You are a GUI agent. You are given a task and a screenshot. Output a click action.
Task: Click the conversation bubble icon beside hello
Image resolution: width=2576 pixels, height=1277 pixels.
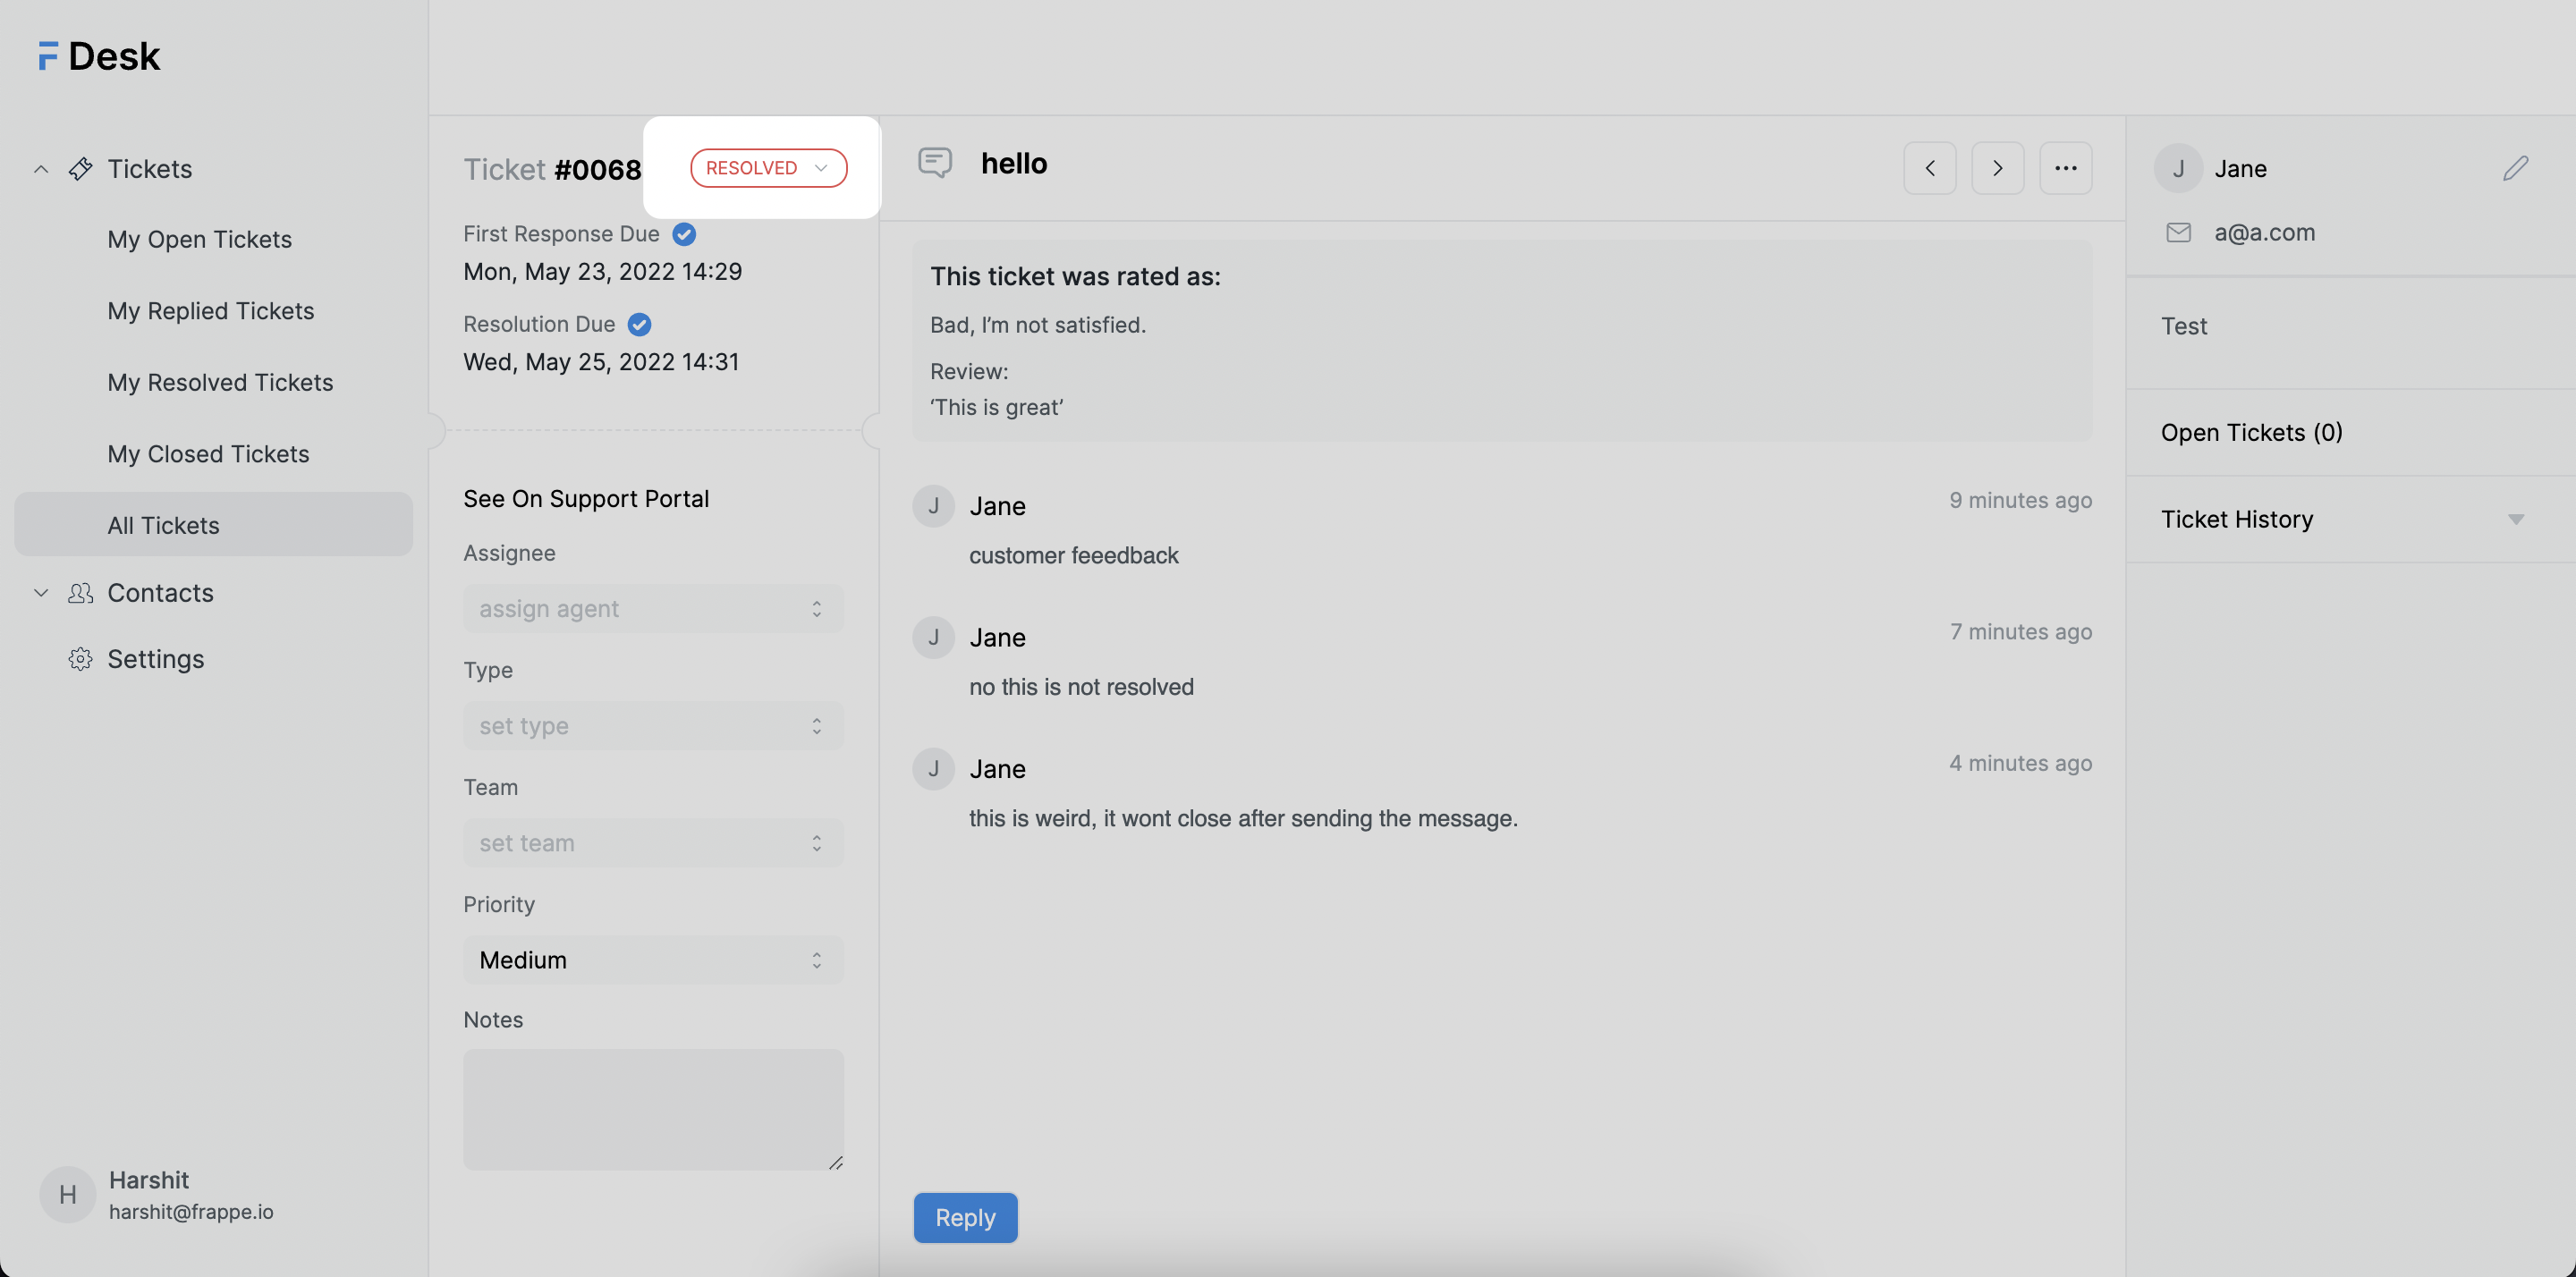point(935,162)
